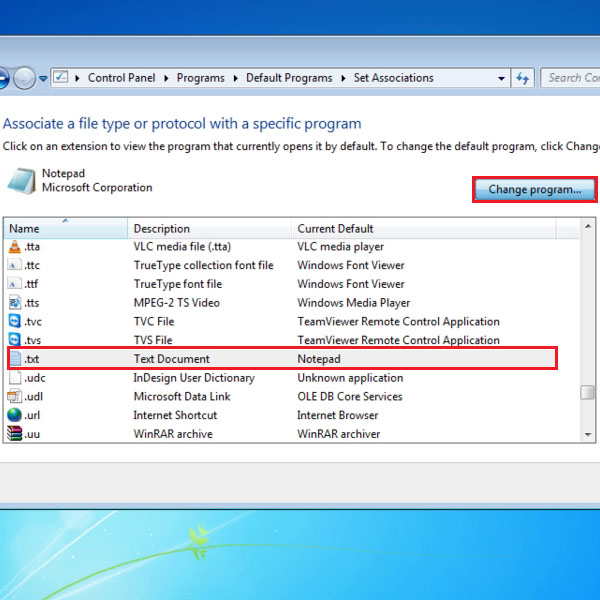The image size is (600, 600).
Task: Click 'Windows Media Player' default entry
Action: pyautogui.click(x=354, y=303)
